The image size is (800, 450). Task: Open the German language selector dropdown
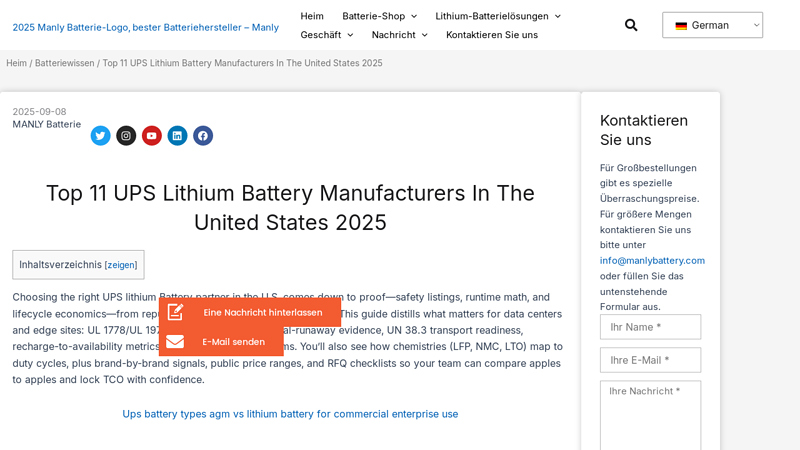(712, 25)
